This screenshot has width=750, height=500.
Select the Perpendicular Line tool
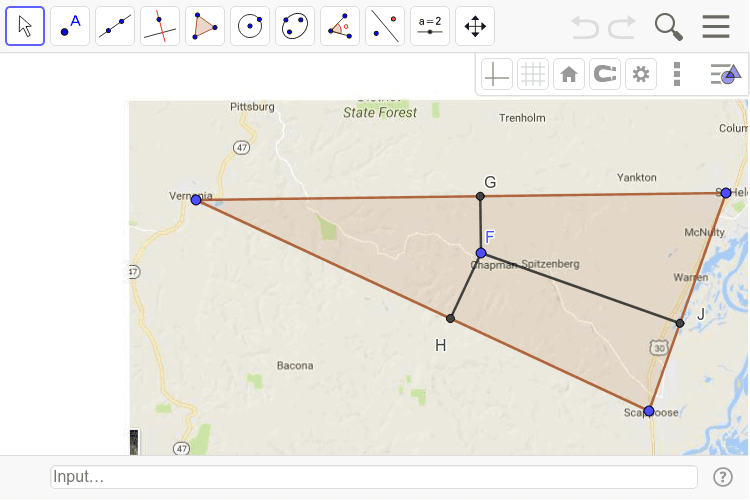tap(160, 26)
